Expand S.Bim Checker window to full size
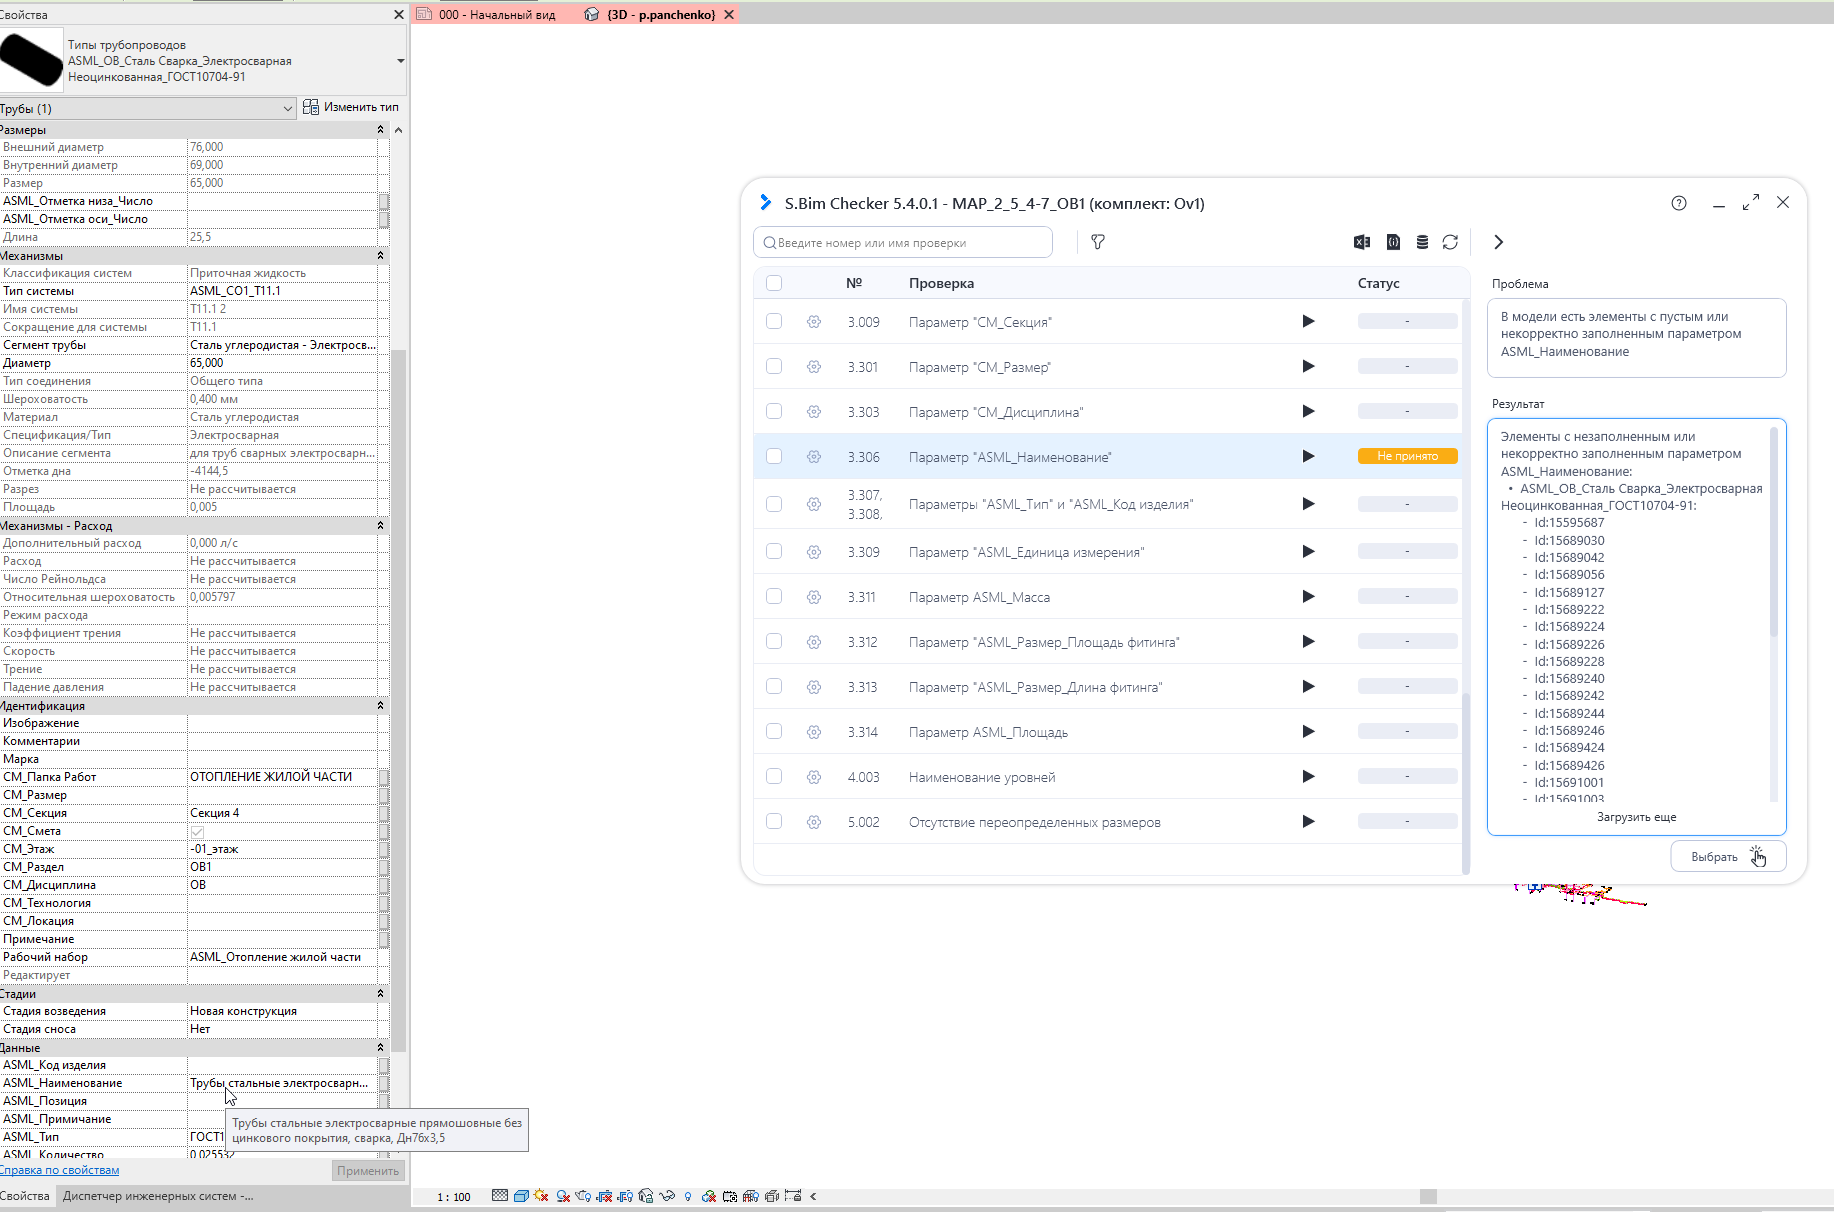The height and width of the screenshot is (1212, 1834). tap(1751, 203)
